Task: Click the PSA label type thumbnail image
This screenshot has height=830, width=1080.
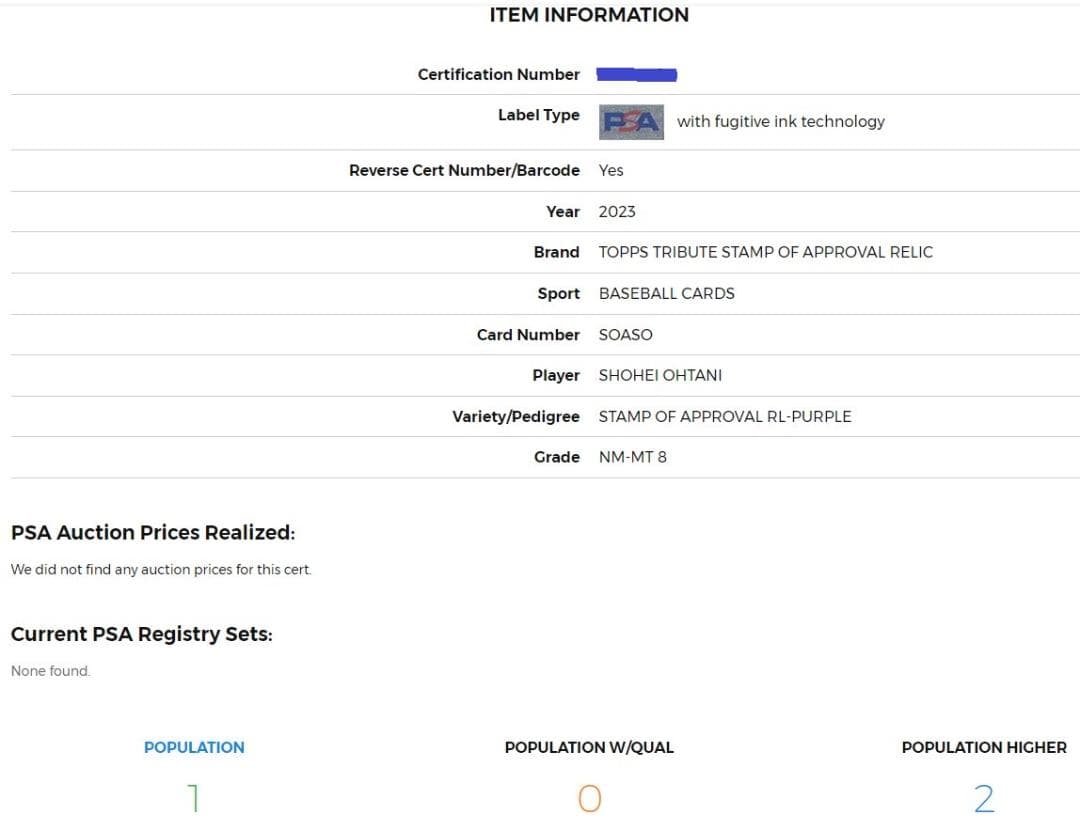Action: pyautogui.click(x=632, y=122)
